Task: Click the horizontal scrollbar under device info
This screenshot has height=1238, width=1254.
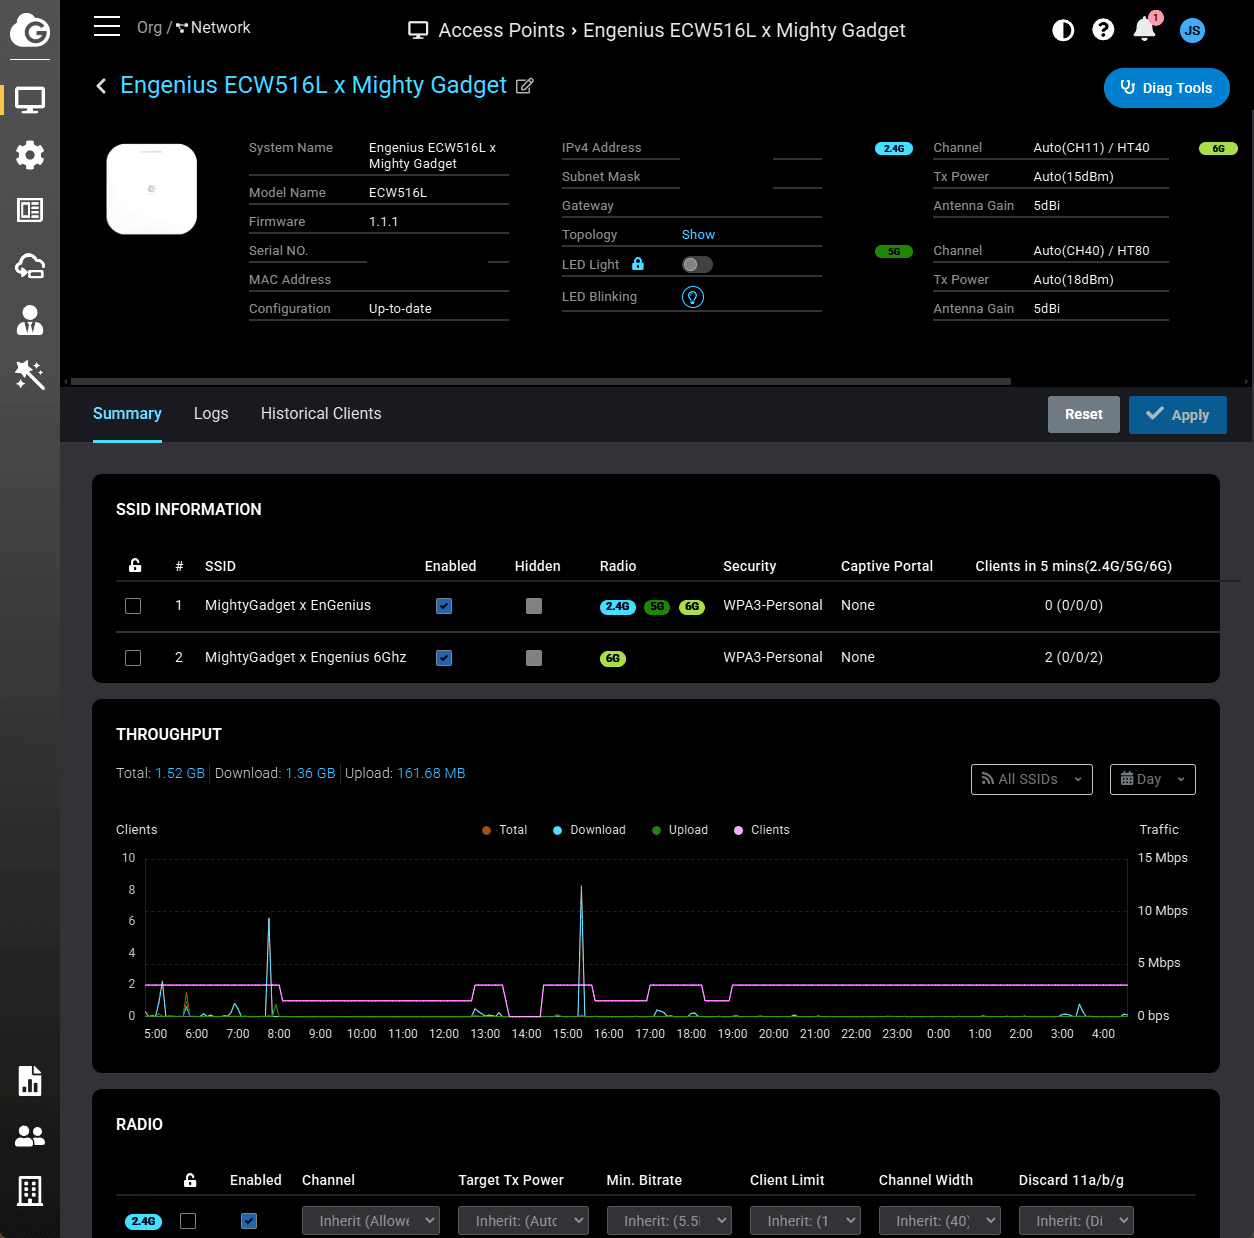Action: click(540, 381)
